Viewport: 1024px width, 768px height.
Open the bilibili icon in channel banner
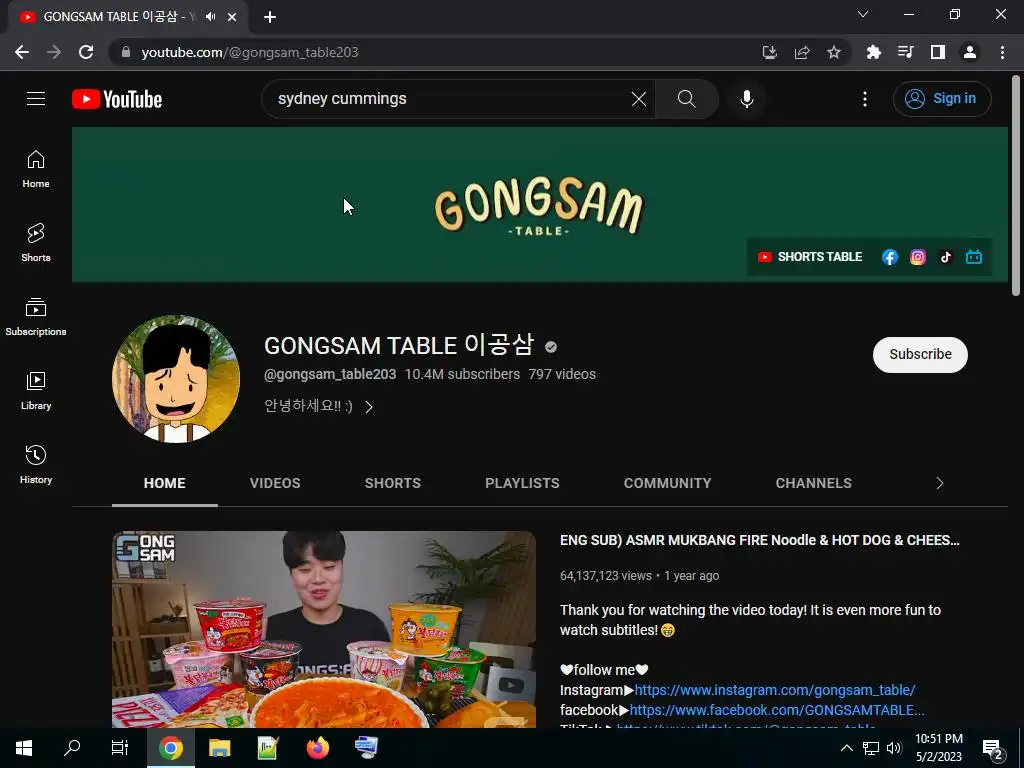tap(974, 257)
